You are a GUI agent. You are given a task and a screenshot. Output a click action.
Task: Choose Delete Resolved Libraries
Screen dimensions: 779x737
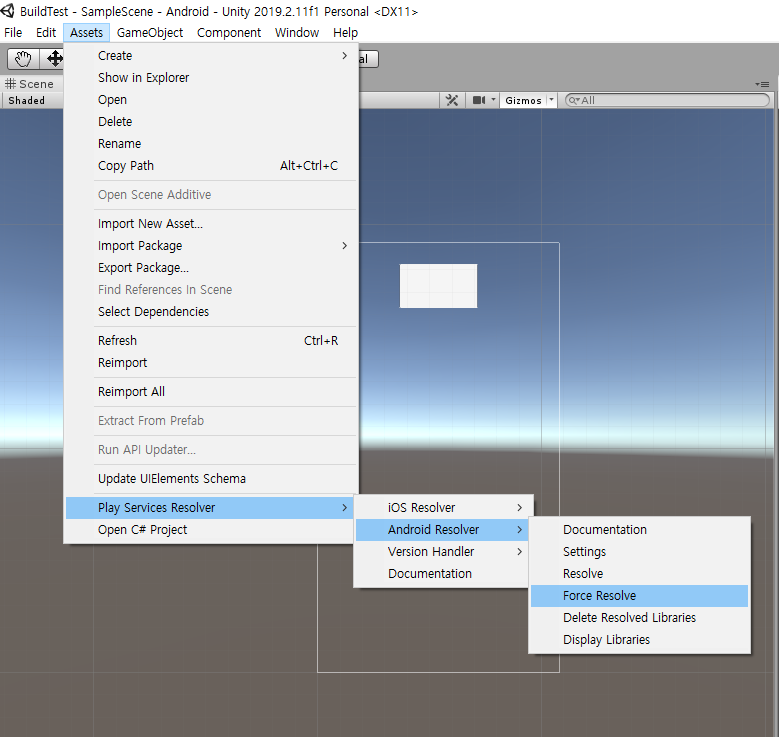click(x=639, y=618)
